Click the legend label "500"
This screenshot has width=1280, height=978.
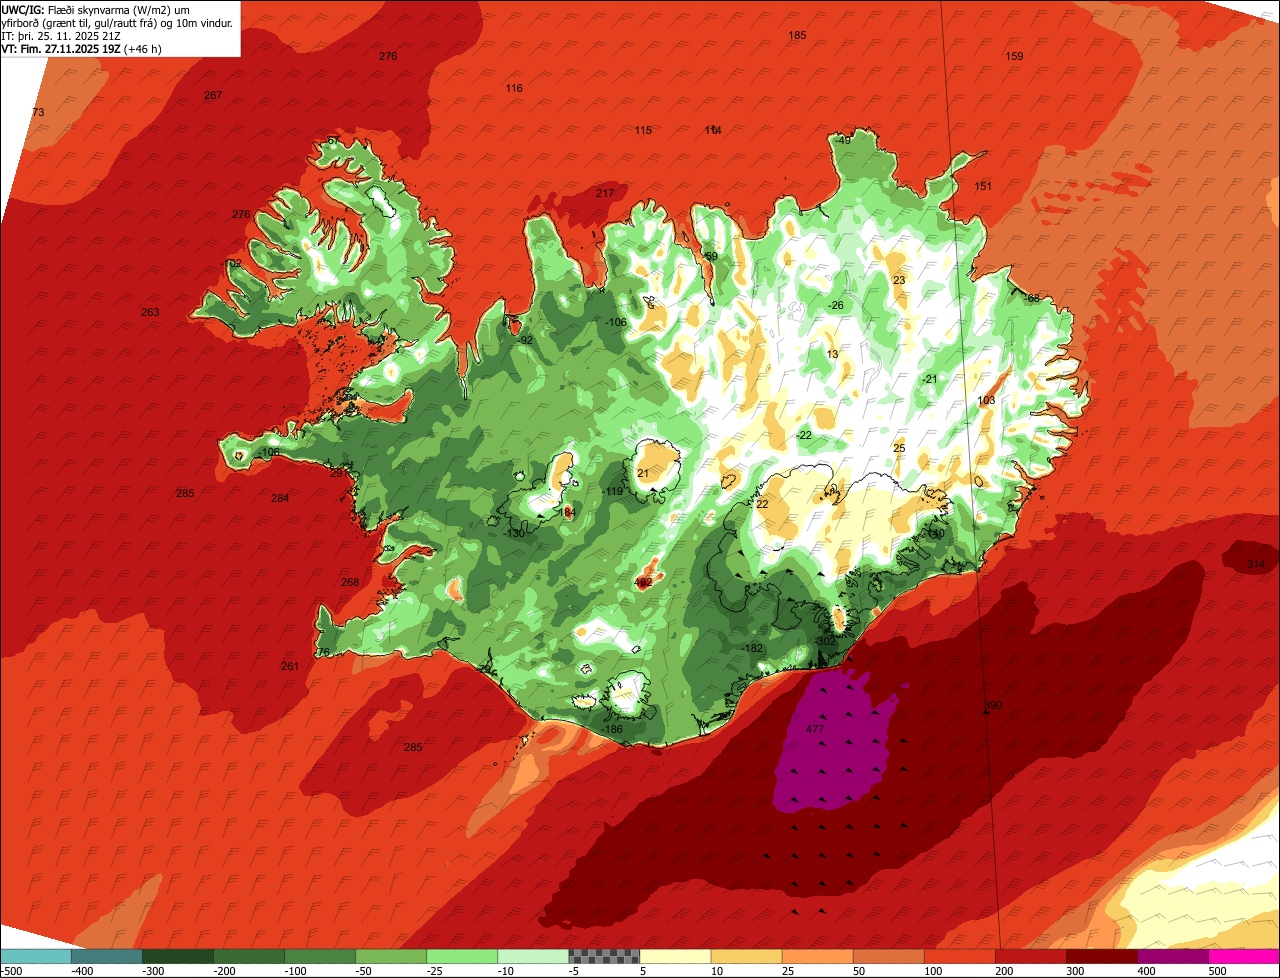click(1217, 971)
